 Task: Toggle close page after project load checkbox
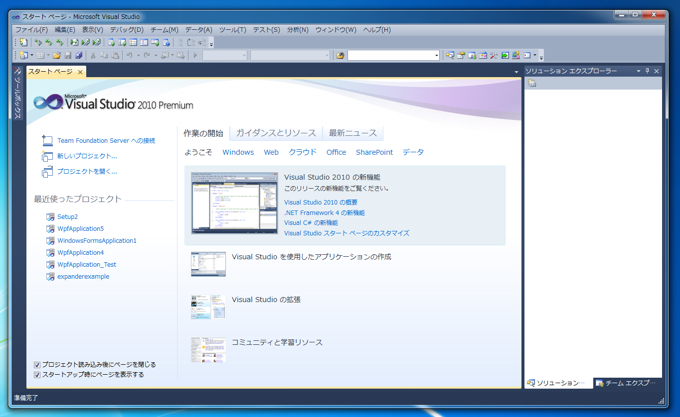point(37,365)
